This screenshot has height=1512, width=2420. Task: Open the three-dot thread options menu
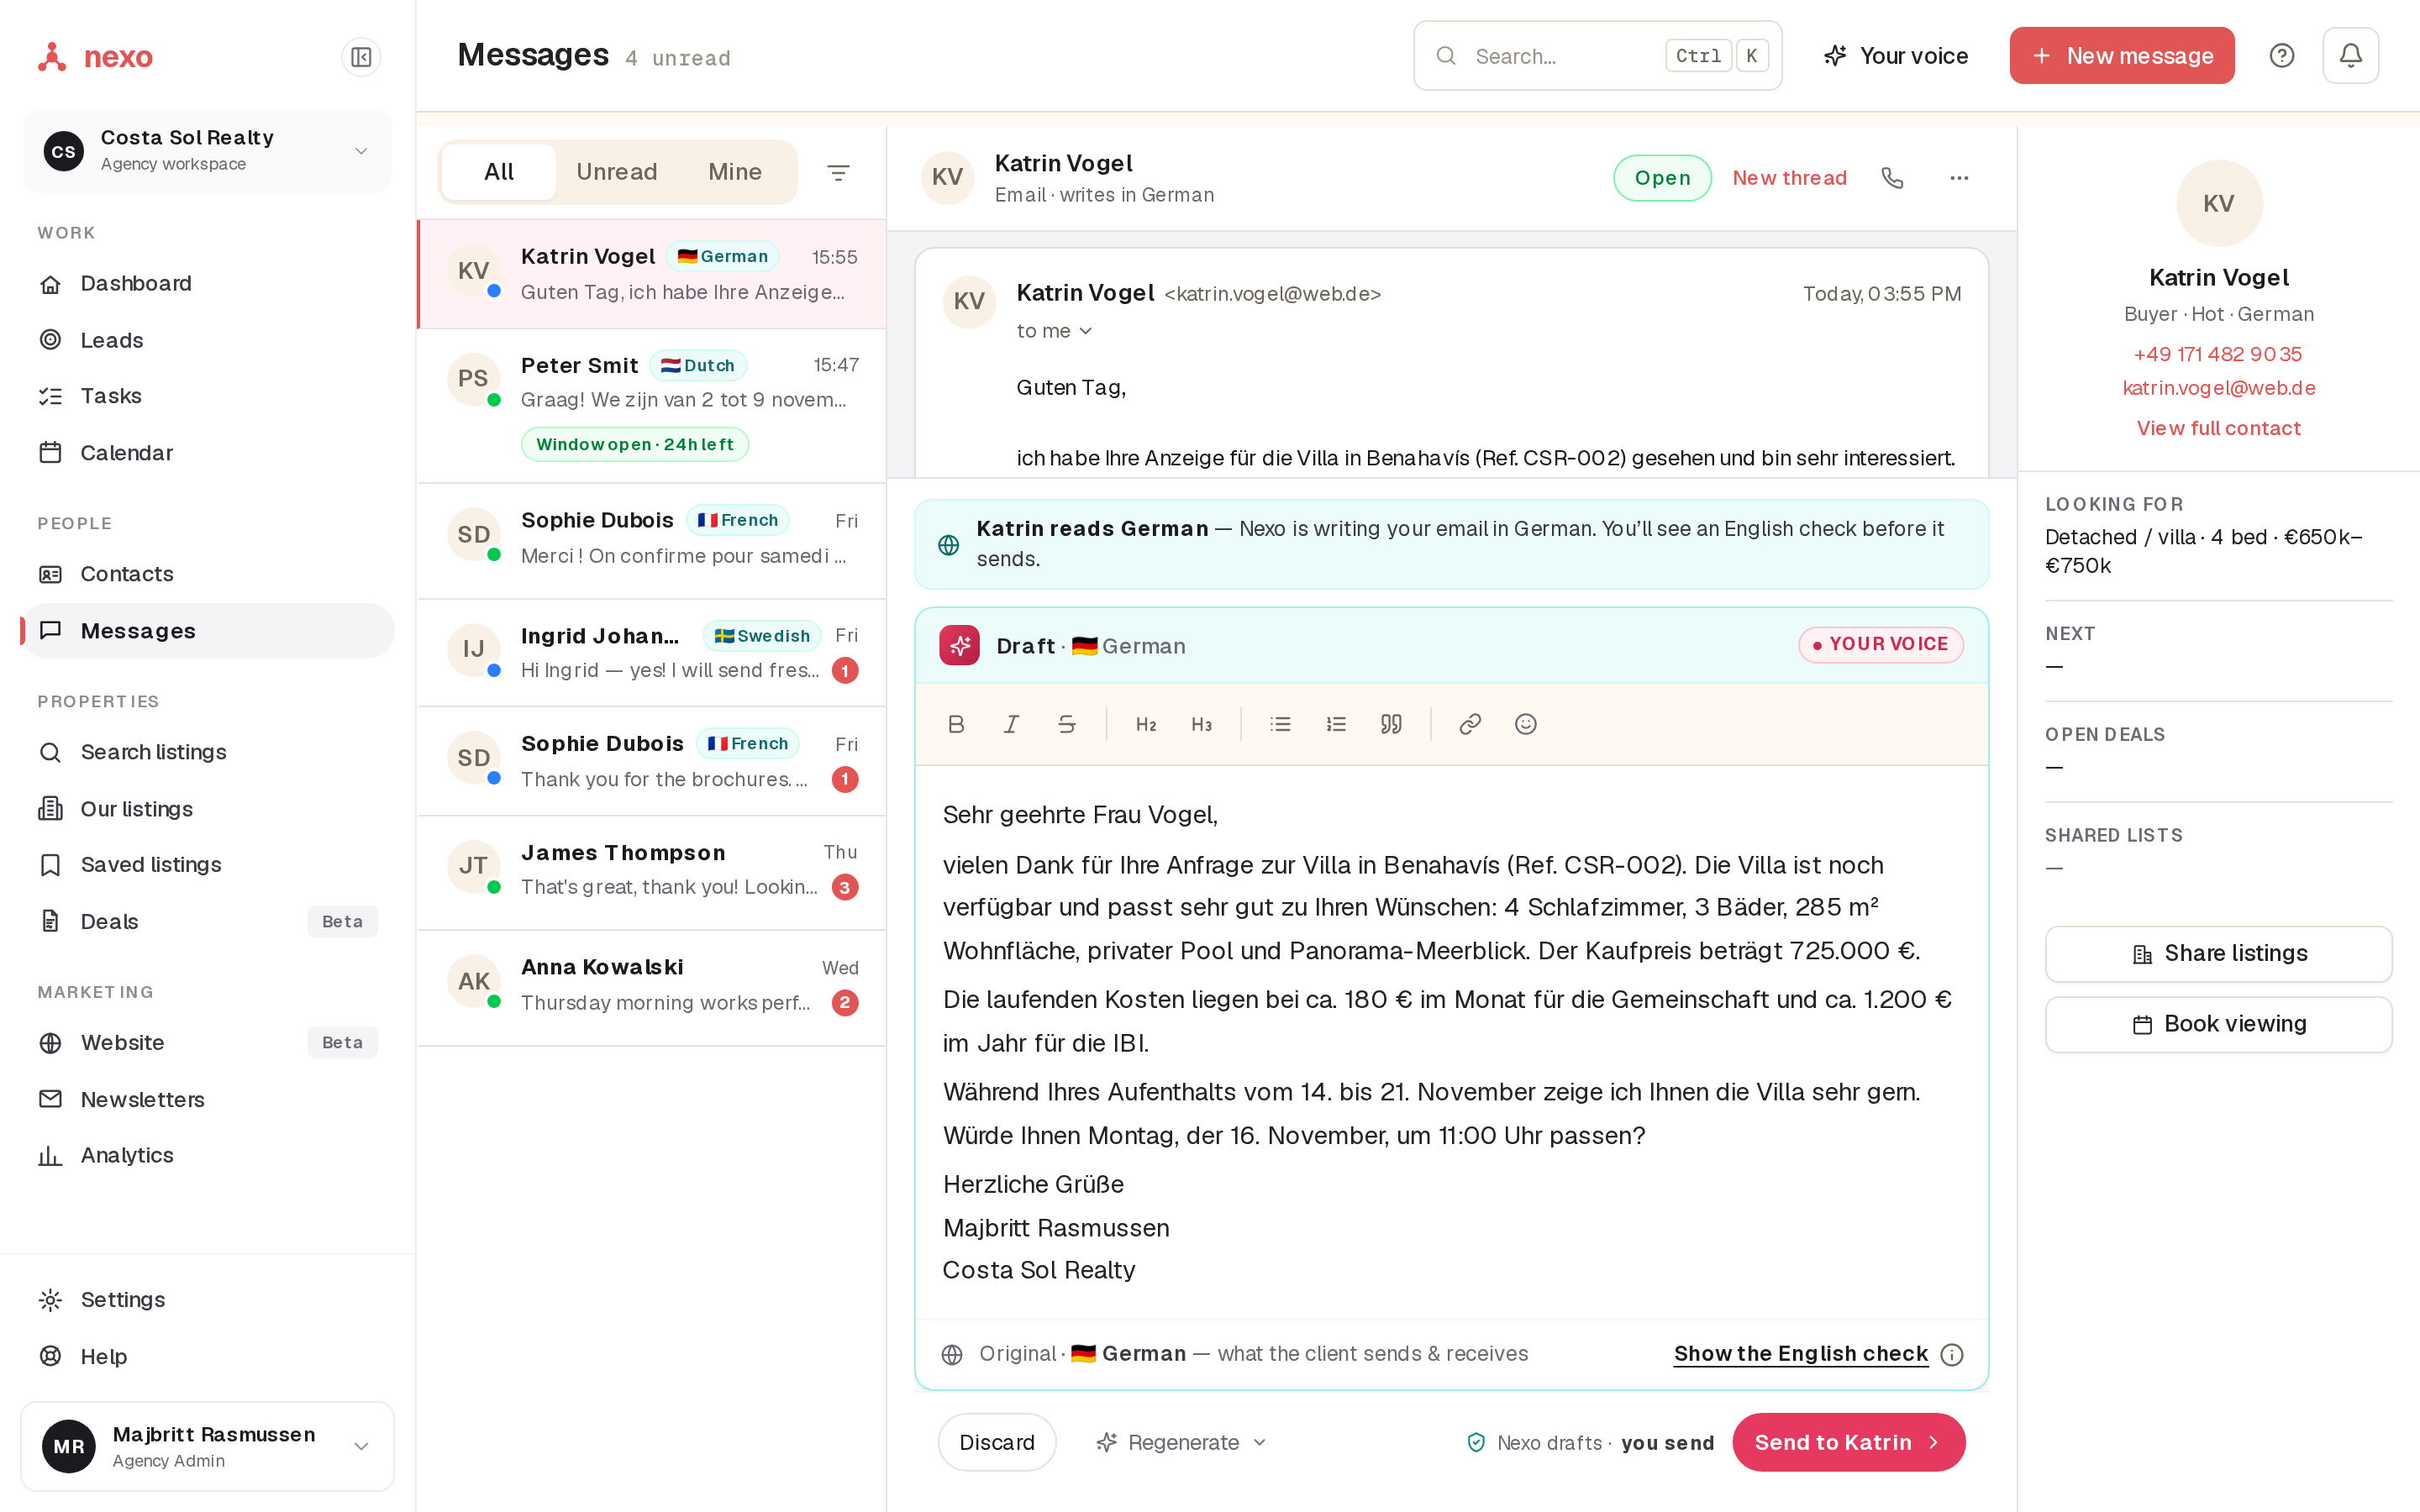point(1959,178)
